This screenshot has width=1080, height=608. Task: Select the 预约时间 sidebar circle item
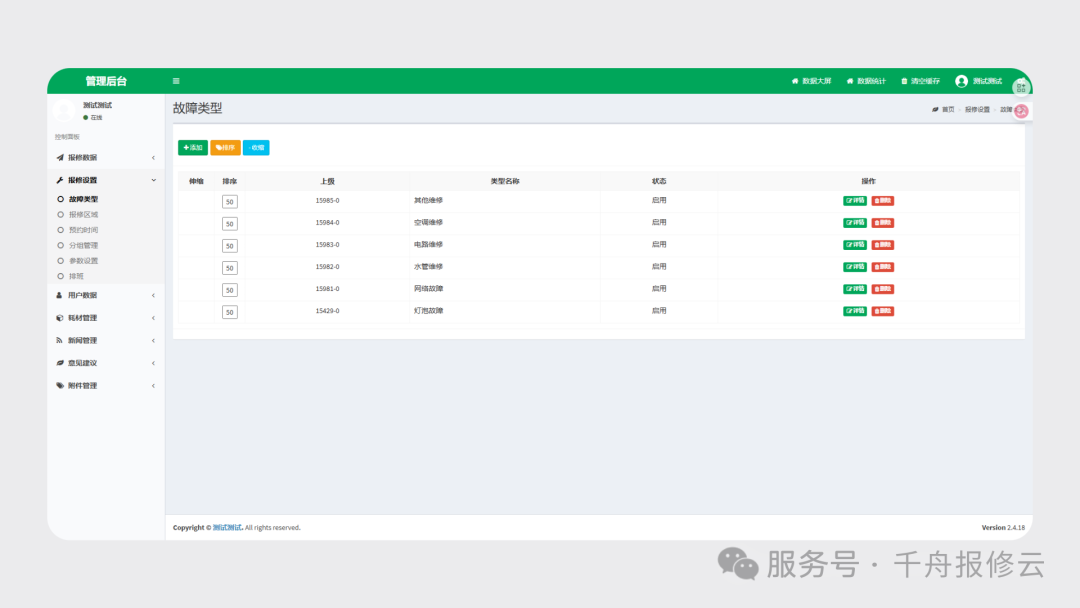[x=61, y=230]
